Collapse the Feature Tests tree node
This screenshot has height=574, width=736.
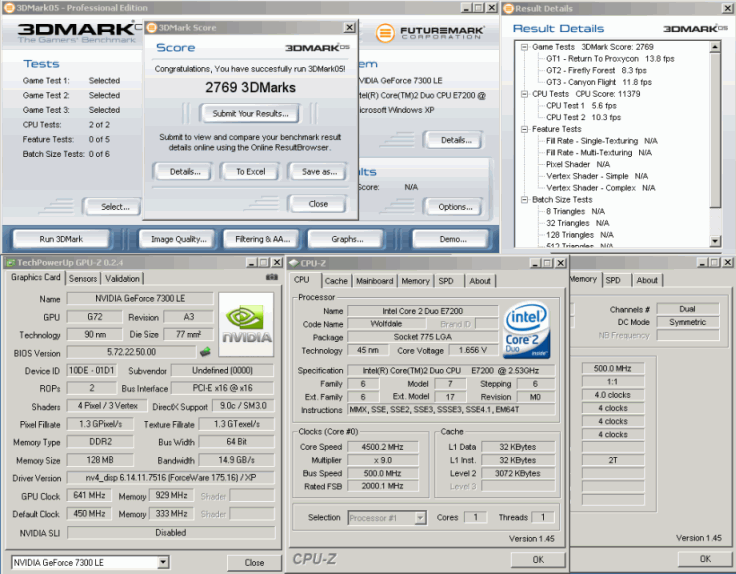point(524,129)
